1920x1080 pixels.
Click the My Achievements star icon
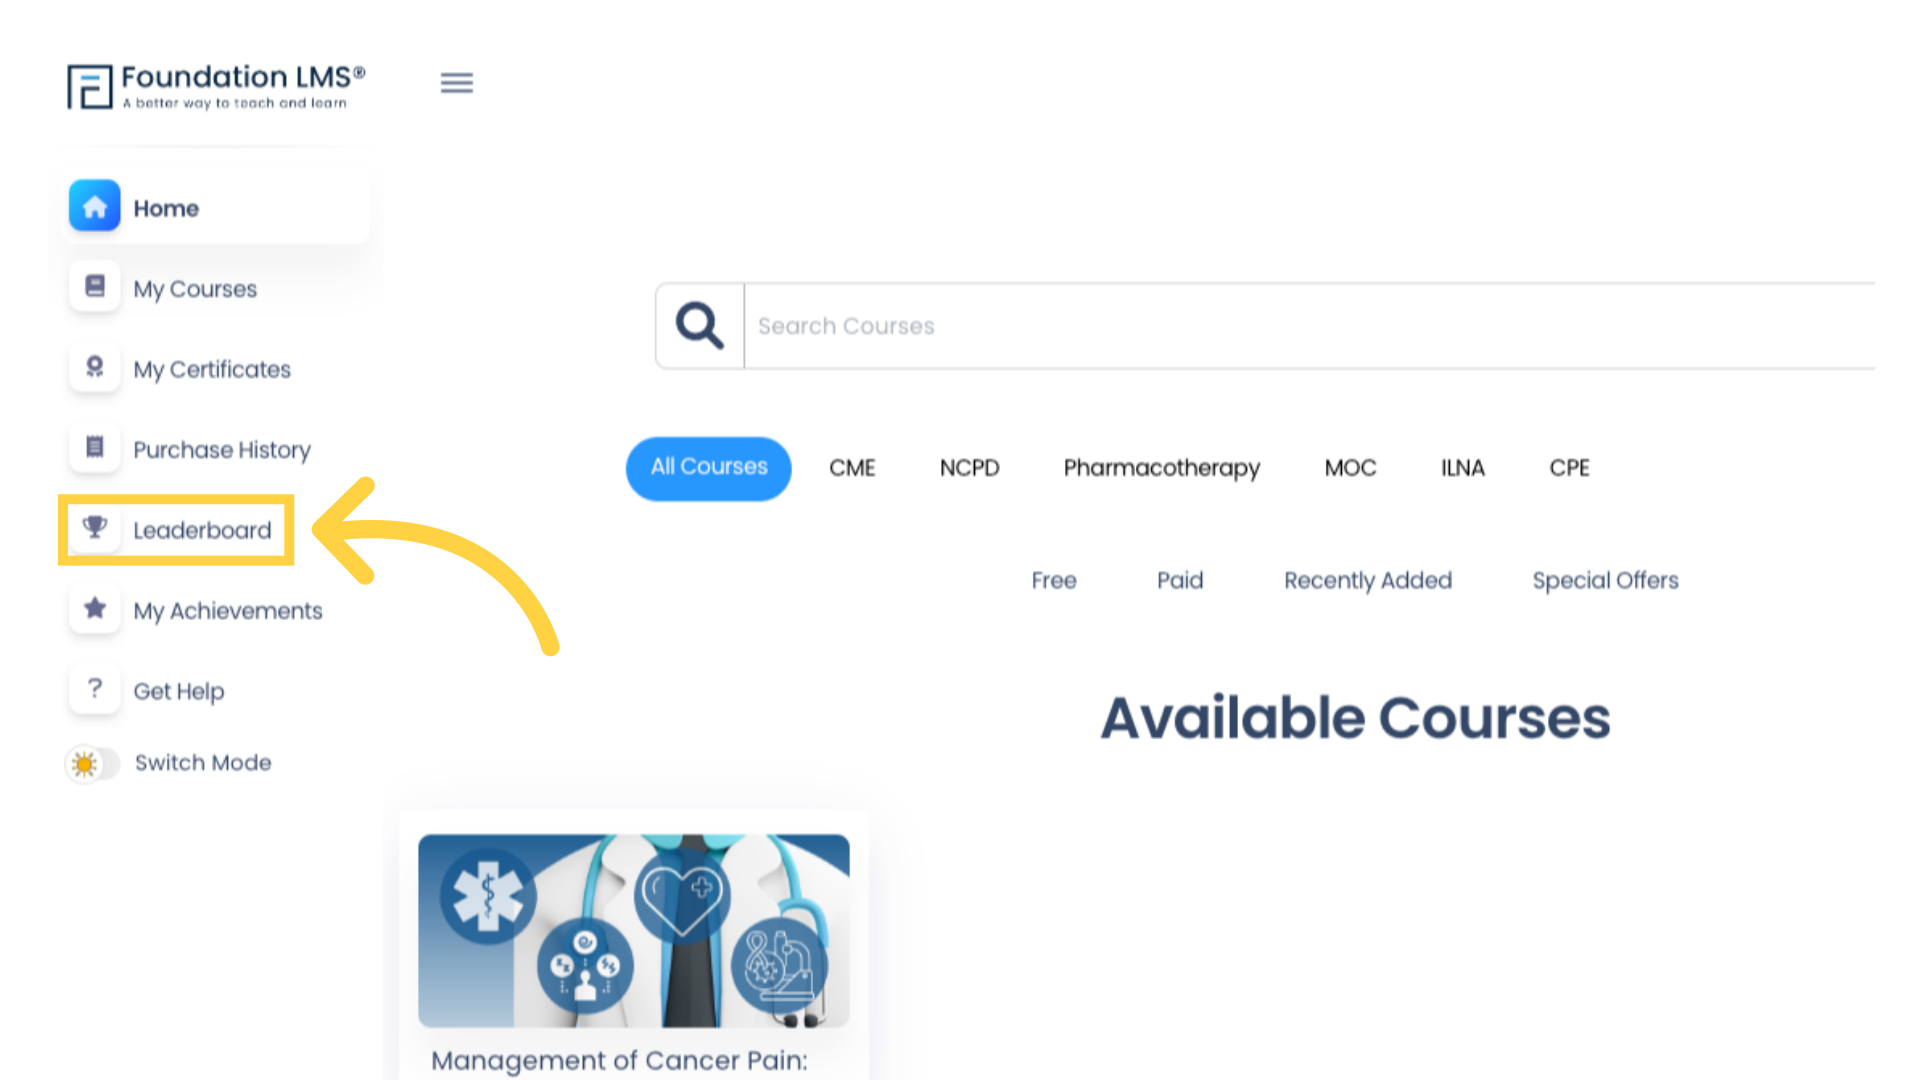[x=94, y=607]
